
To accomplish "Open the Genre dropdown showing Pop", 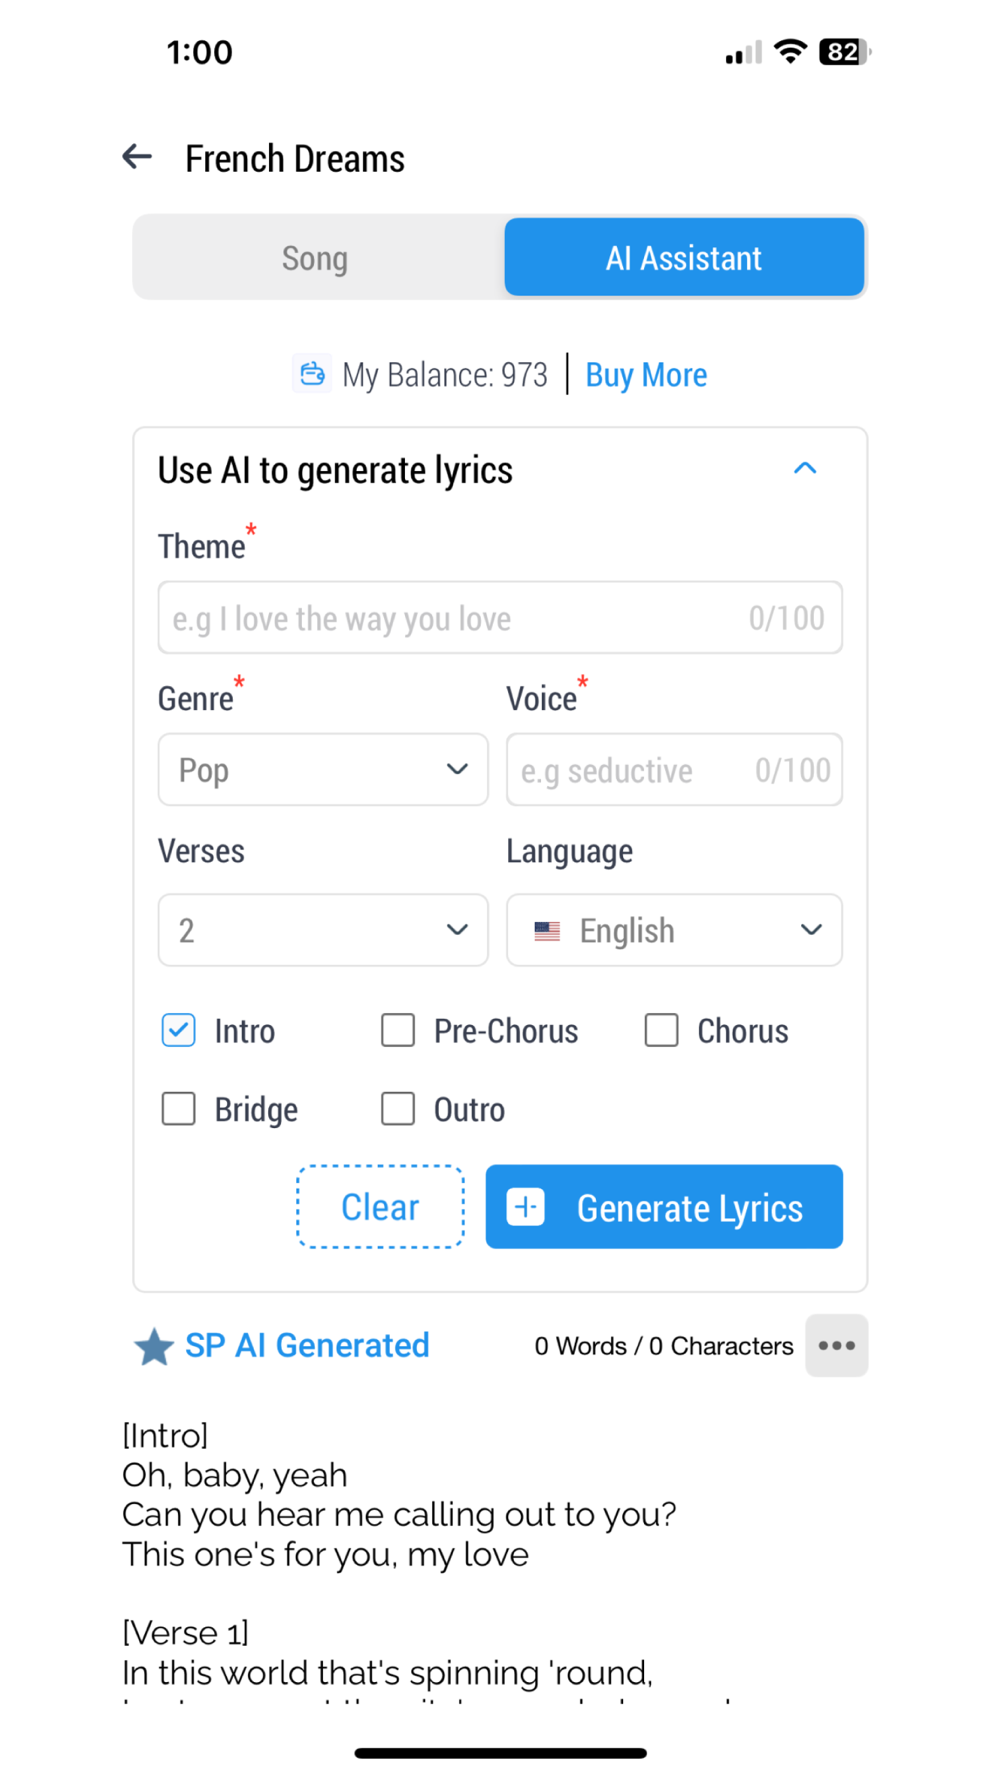I will 323,770.
